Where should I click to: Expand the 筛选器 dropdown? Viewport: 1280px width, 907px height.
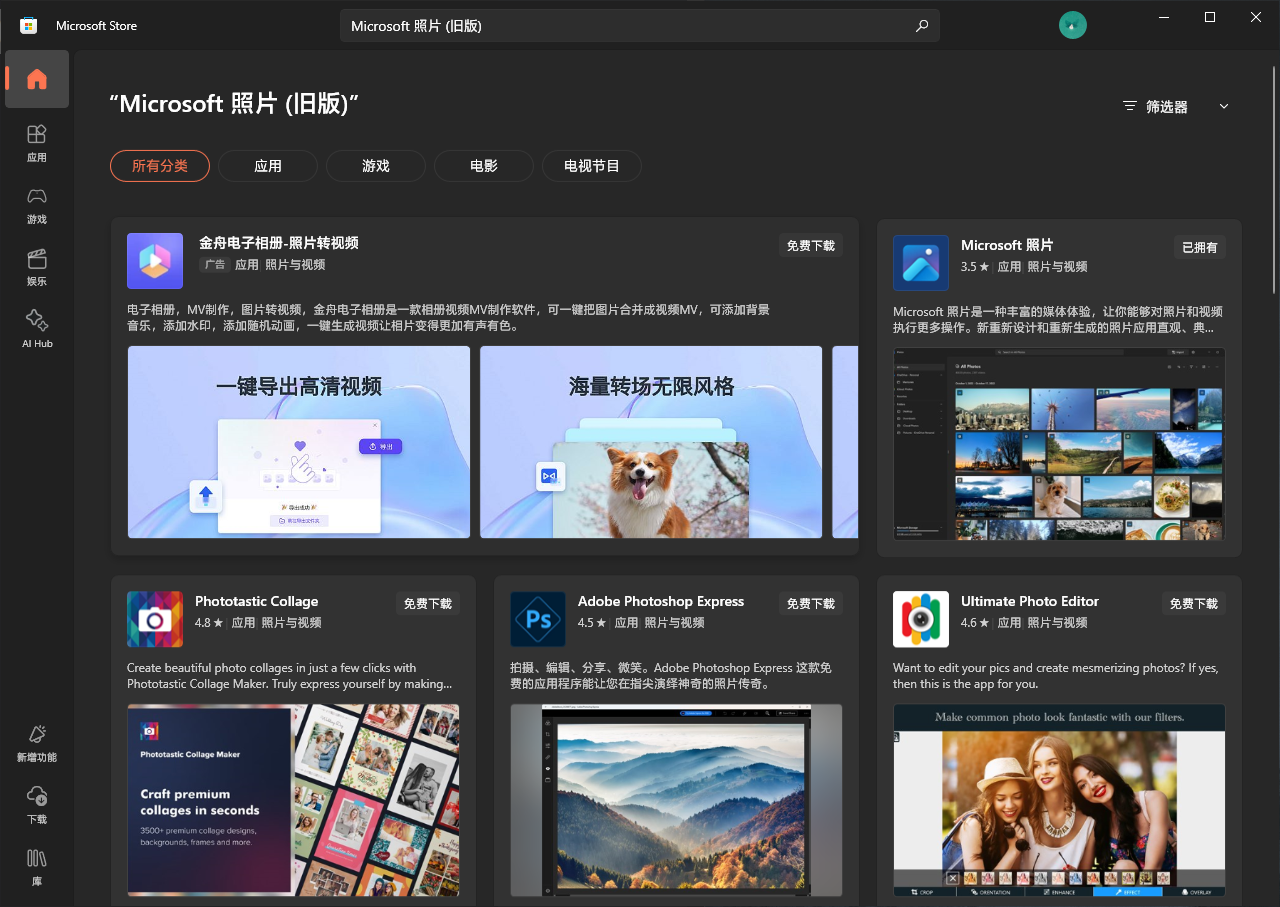coord(1175,106)
